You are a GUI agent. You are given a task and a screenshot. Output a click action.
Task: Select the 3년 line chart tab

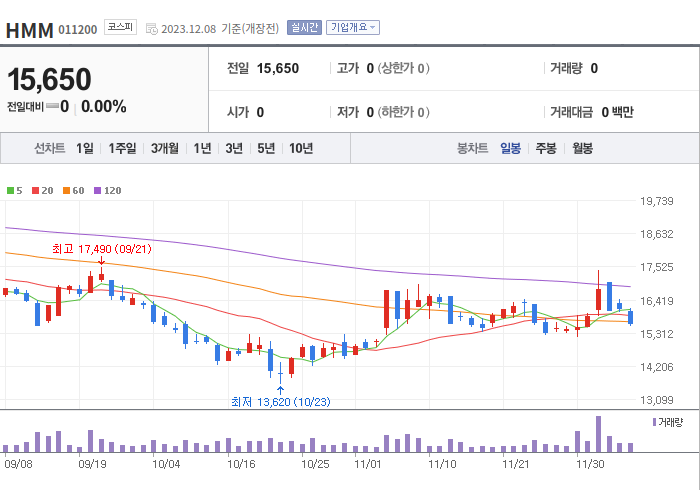234,148
